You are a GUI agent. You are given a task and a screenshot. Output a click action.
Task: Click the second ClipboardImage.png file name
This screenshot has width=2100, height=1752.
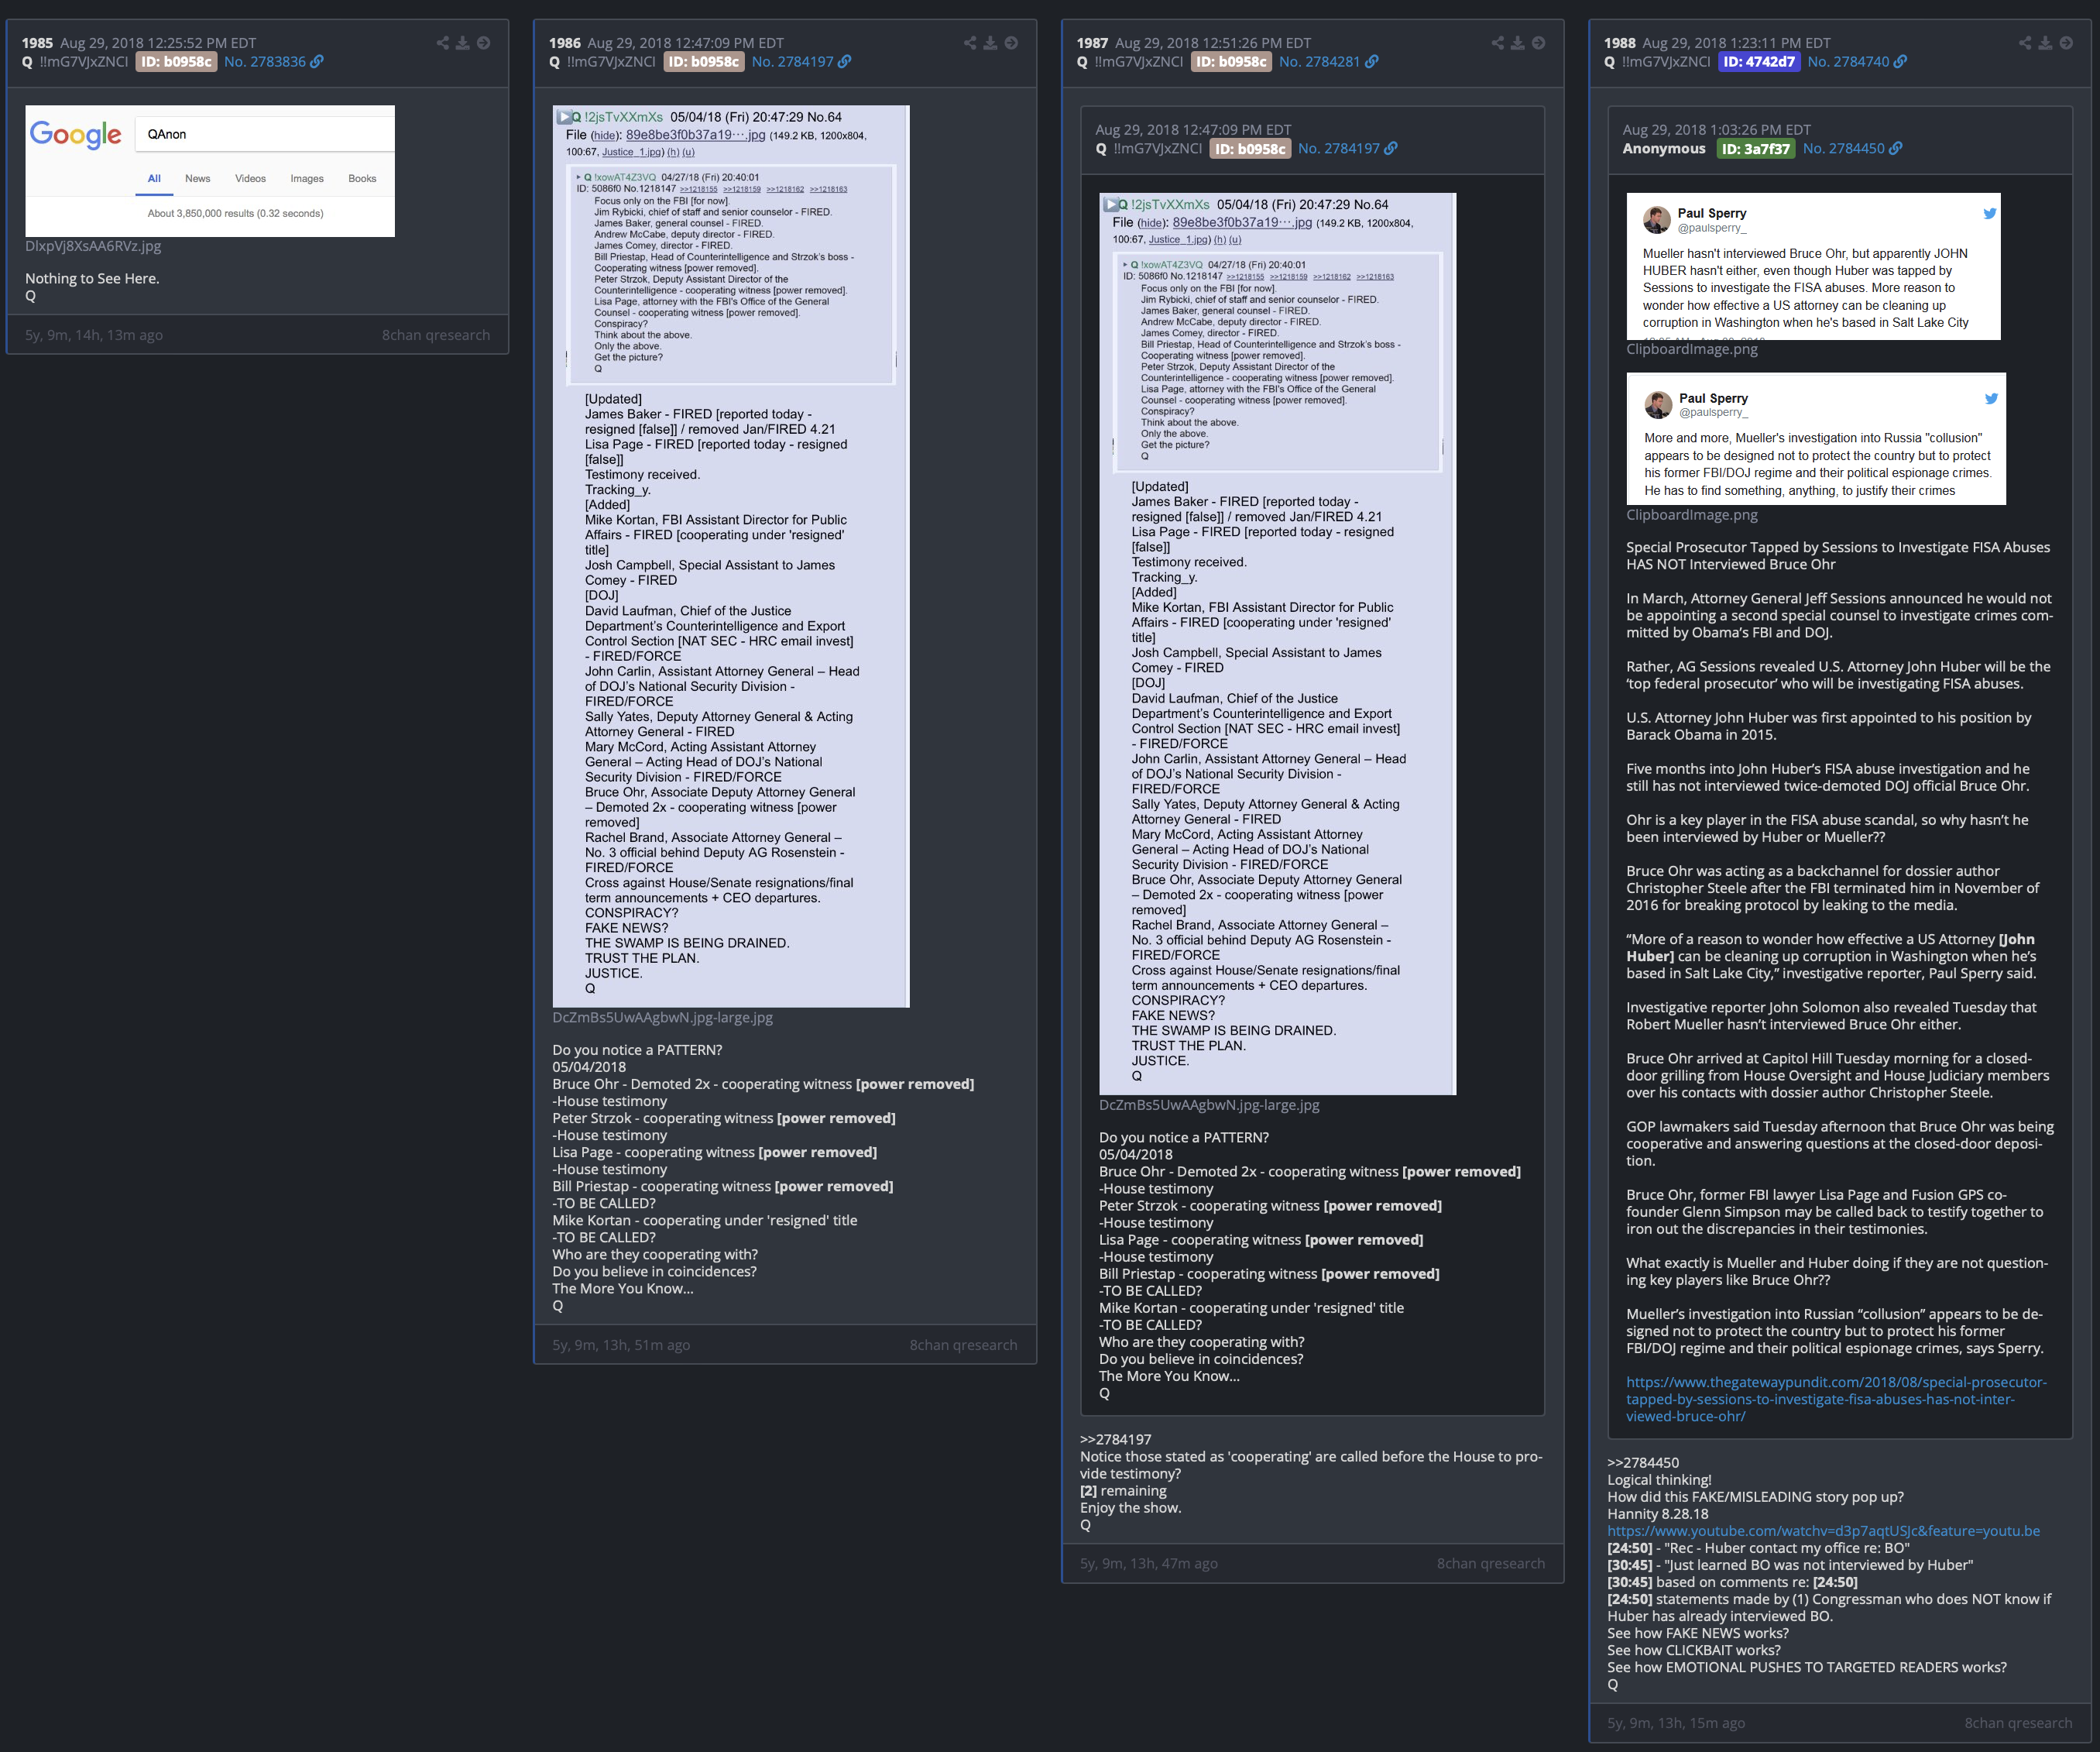tap(1692, 515)
